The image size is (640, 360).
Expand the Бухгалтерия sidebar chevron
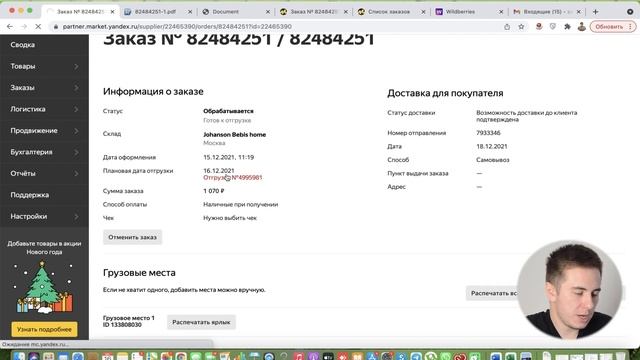(76, 152)
